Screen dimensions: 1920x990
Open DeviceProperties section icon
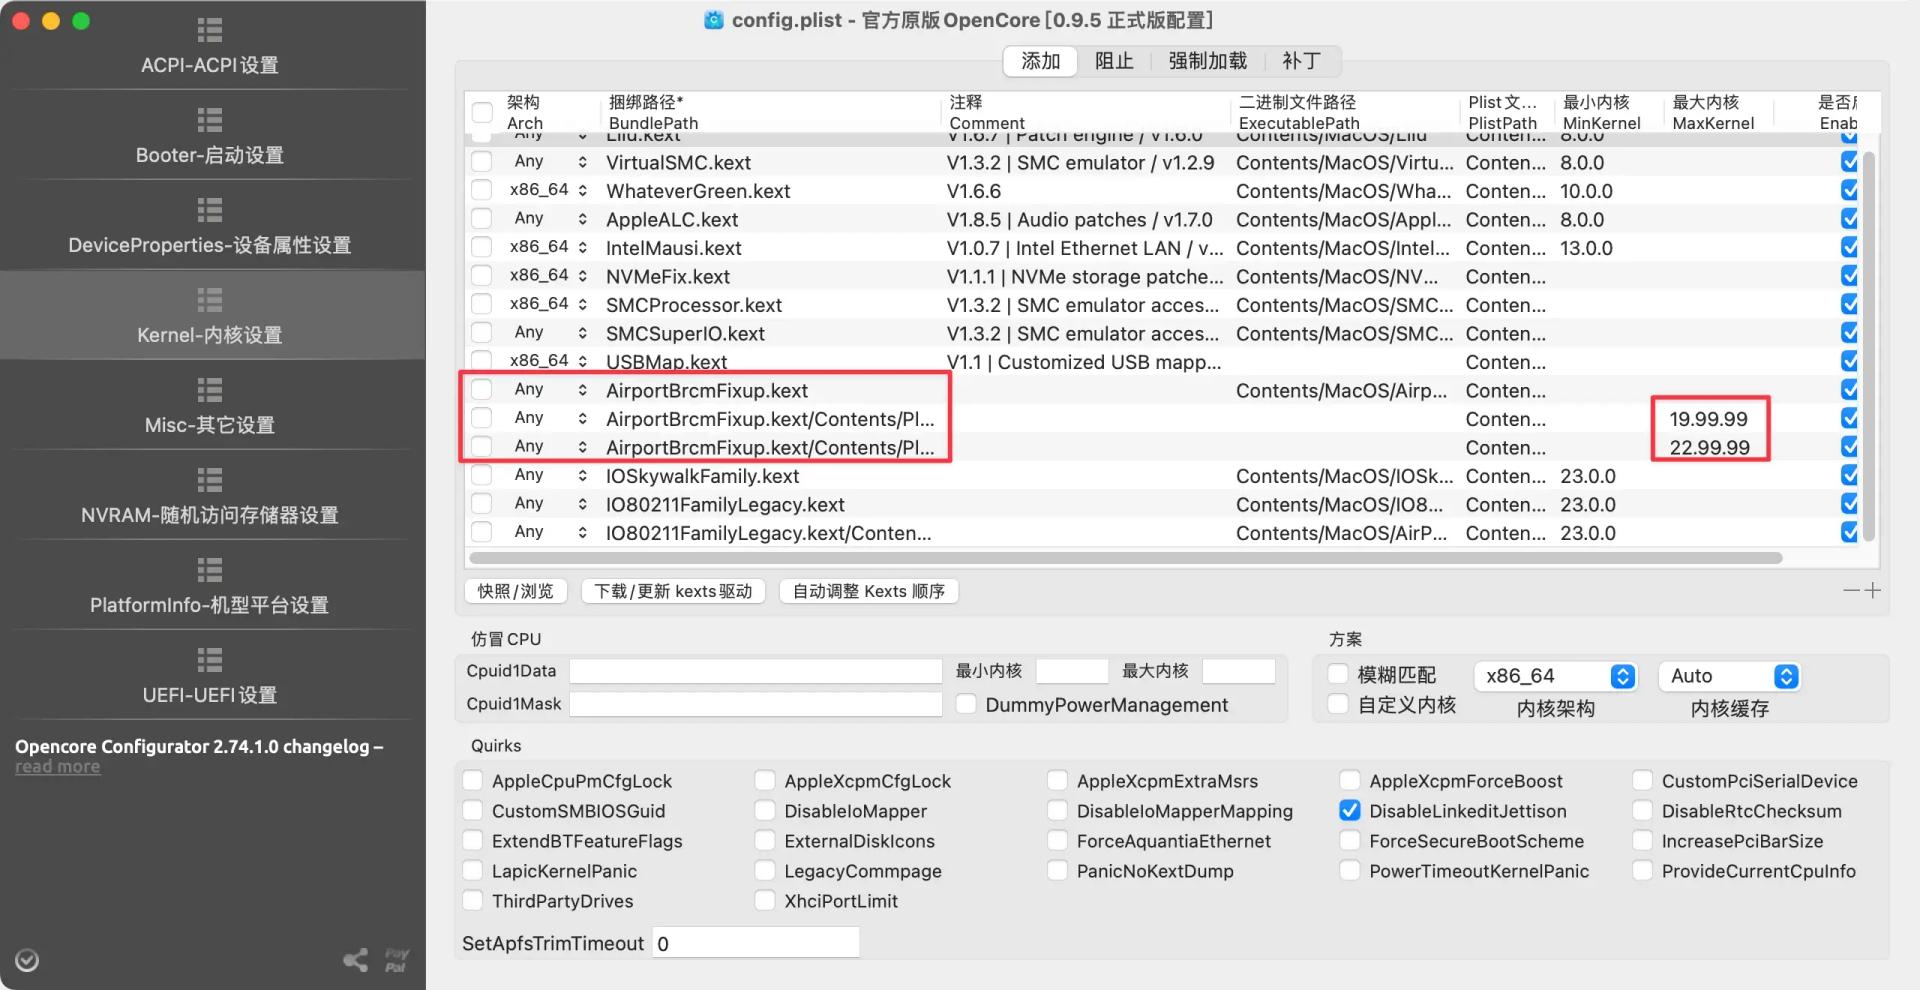click(x=209, y=210)
